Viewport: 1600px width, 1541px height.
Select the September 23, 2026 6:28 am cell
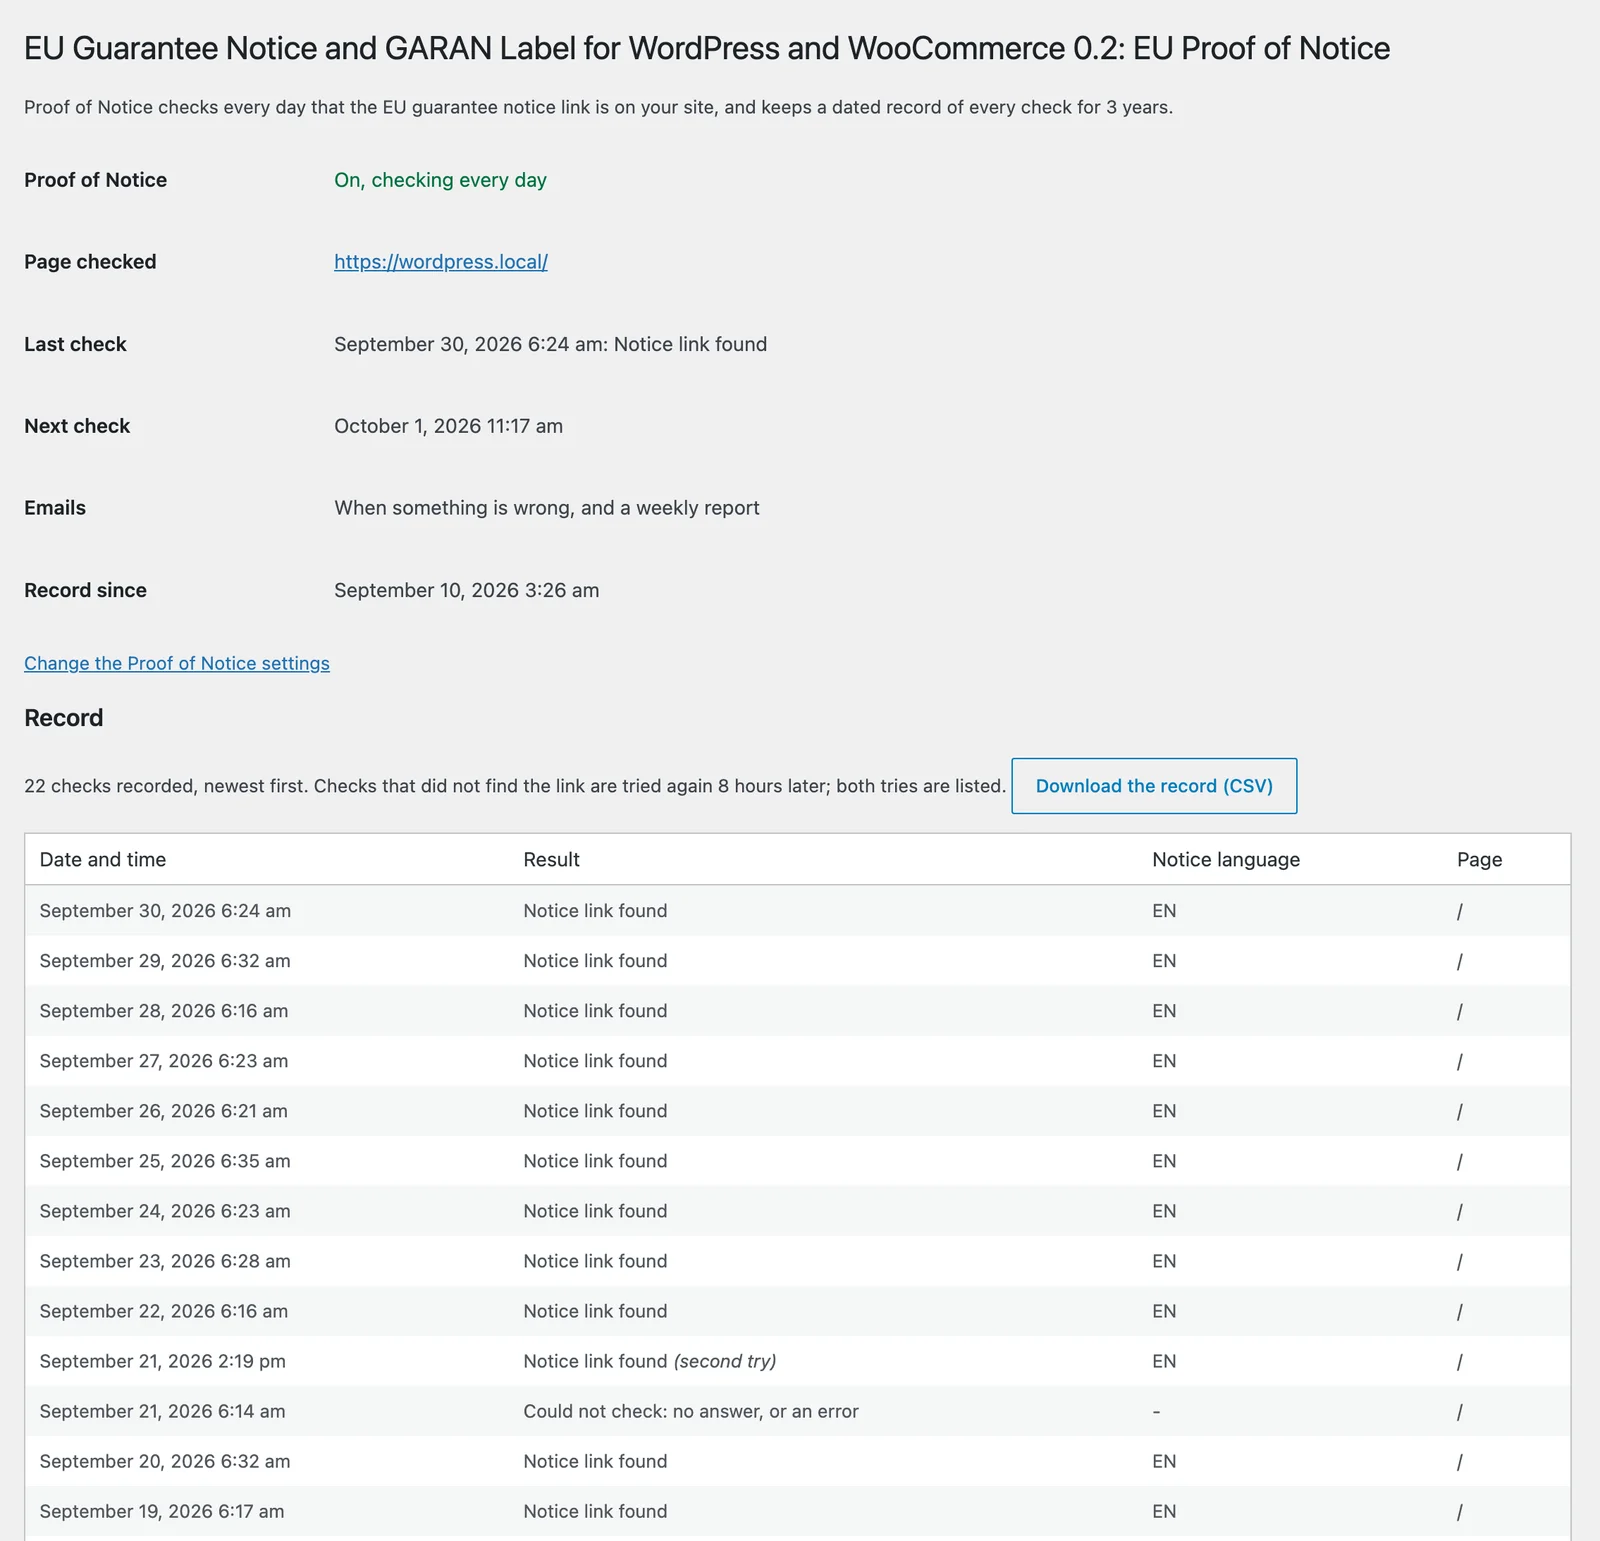165,1261
